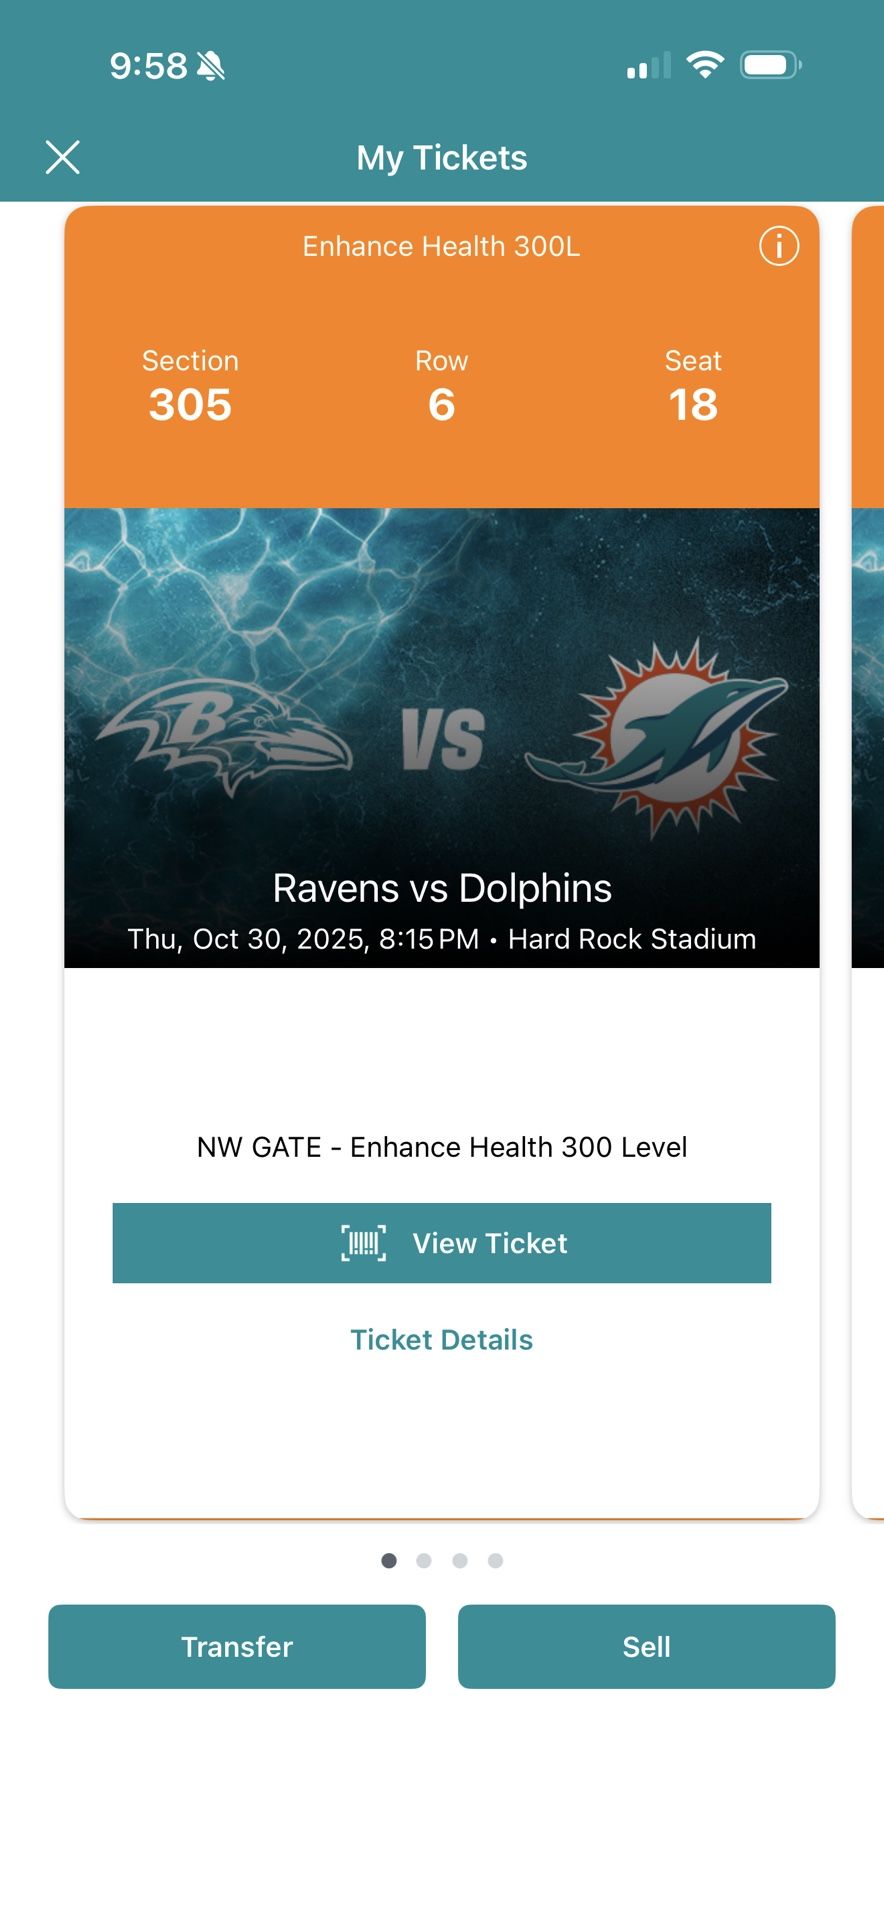884x1920 pixels.
Task: Tap the barcode icon on View Ticket
Action: pos(363,1243)
